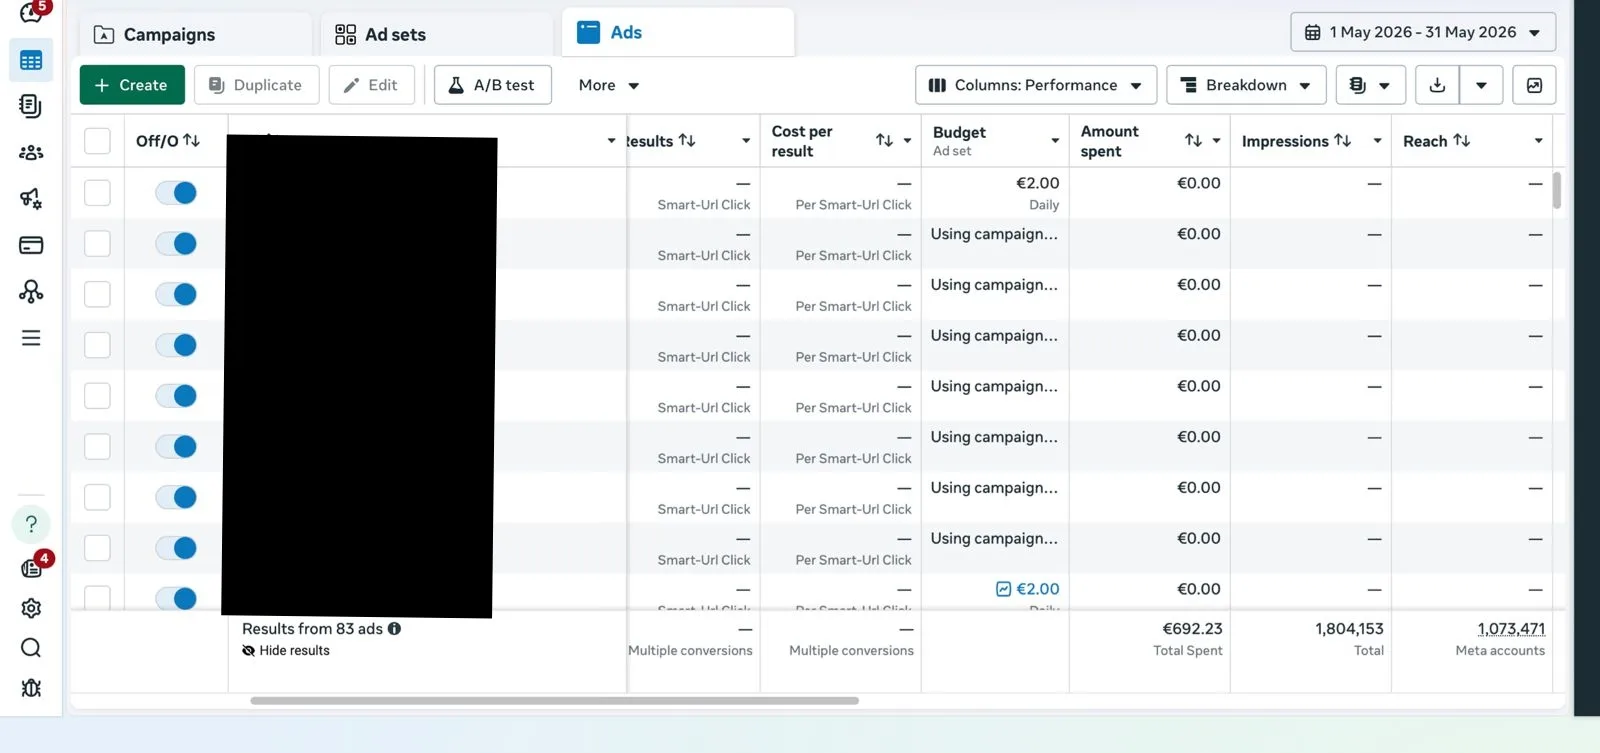Open the bug report icon in sidebar
Image resolution: width=1600 pixels, height=753 pixels.
coord(31,688)
